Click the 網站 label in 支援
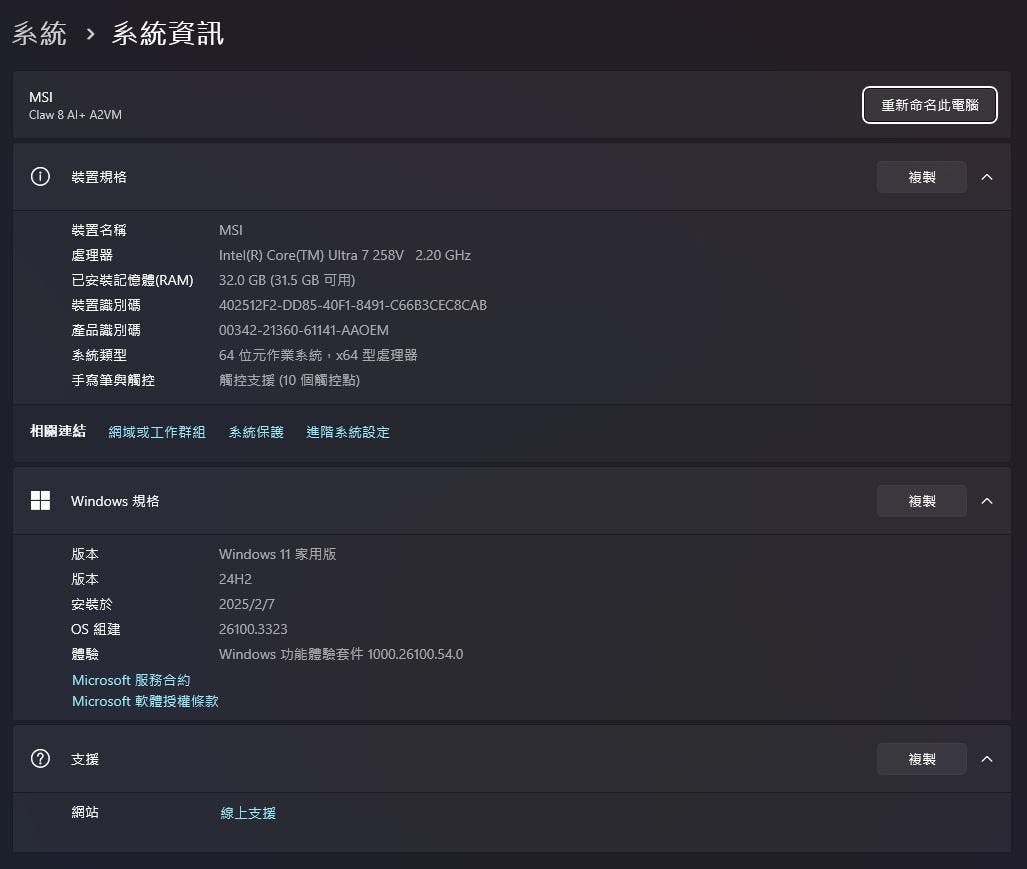The image size is (1027, 869). pos(85,812)
